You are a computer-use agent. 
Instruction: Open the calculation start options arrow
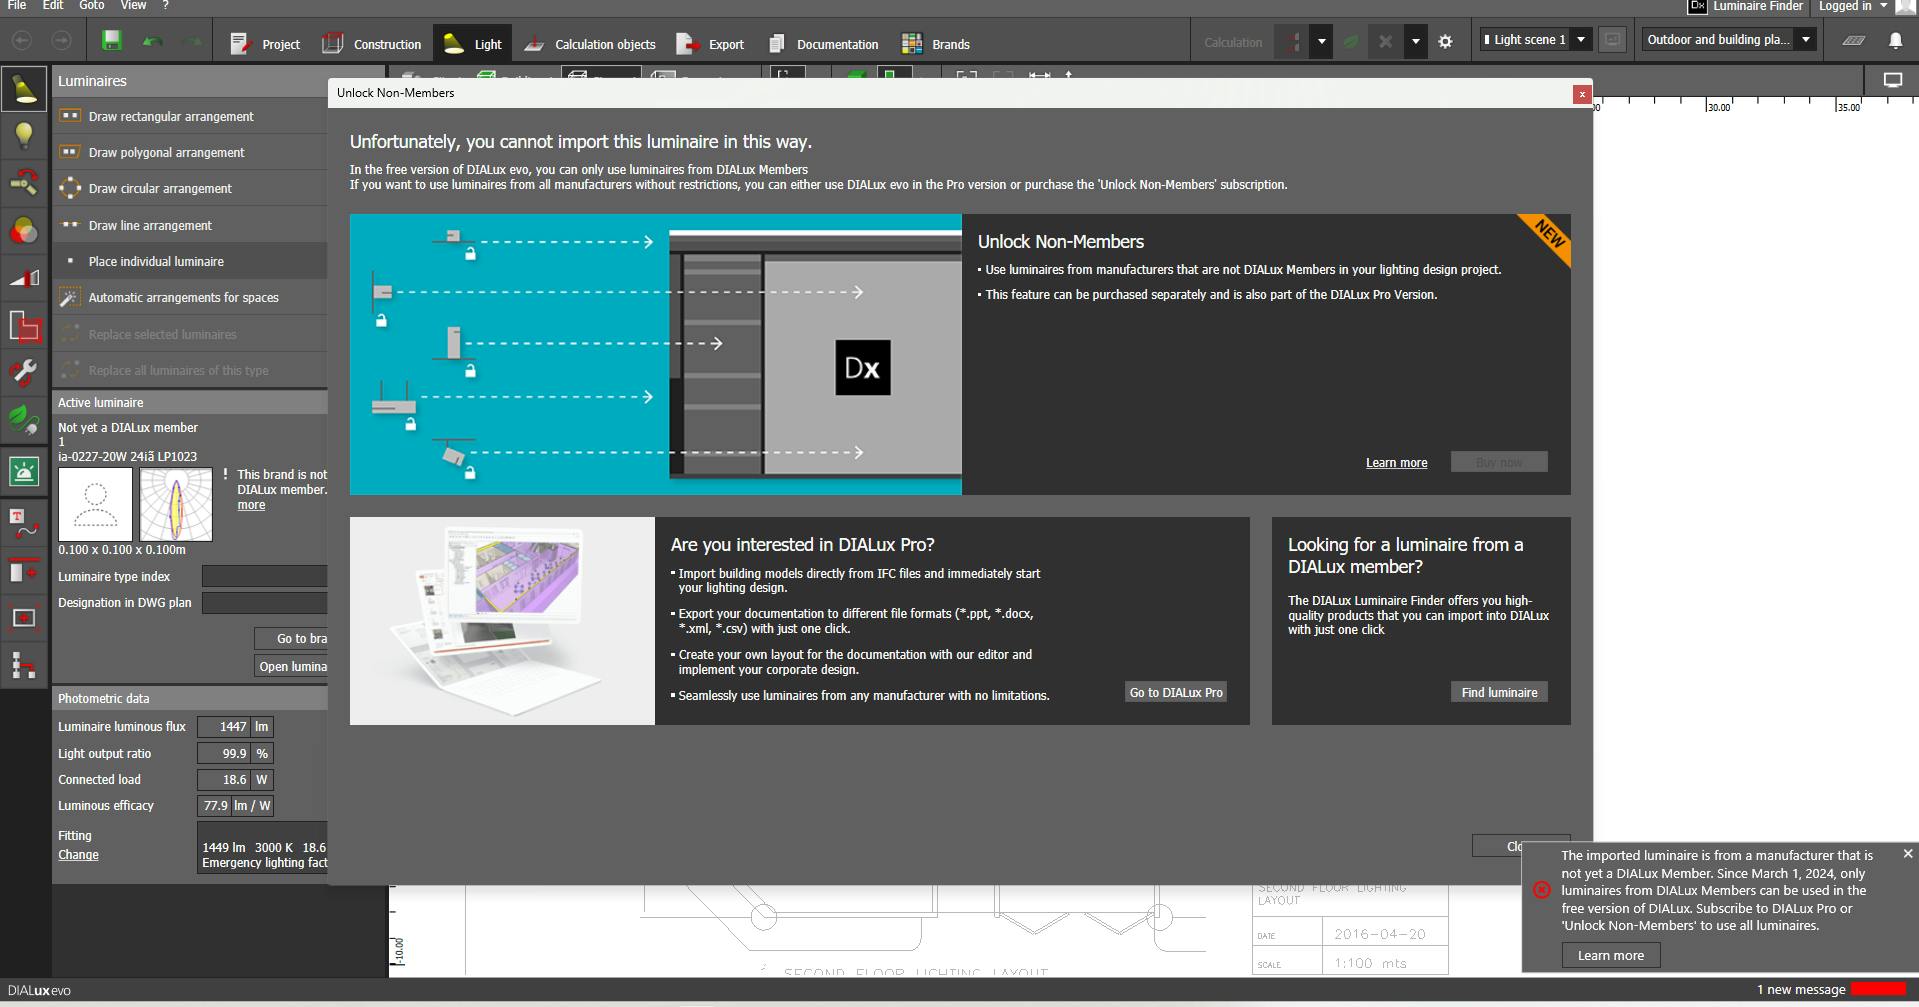1321,42
